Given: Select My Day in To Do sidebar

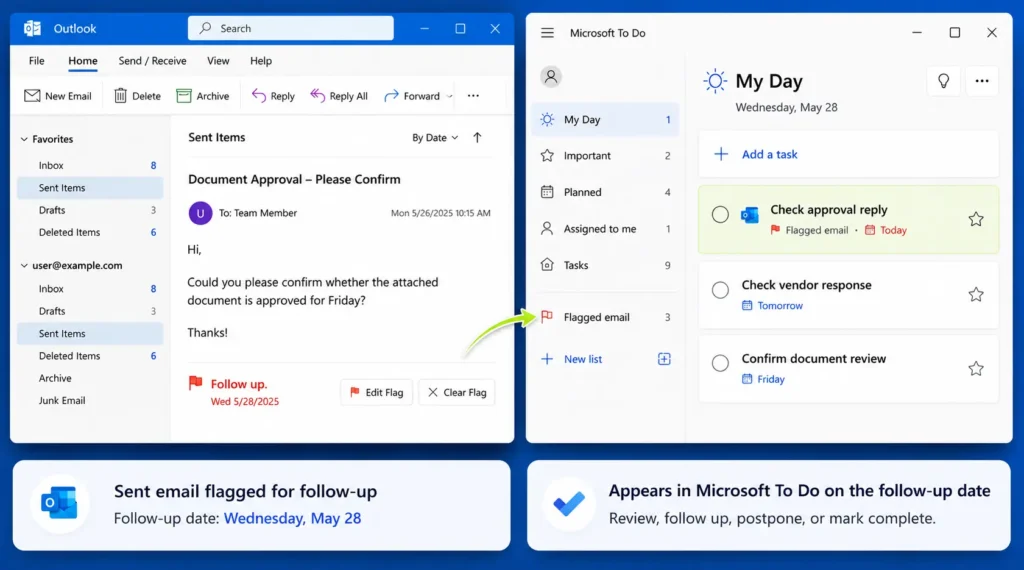Looking at the screenshot, I should coord(605,119).
